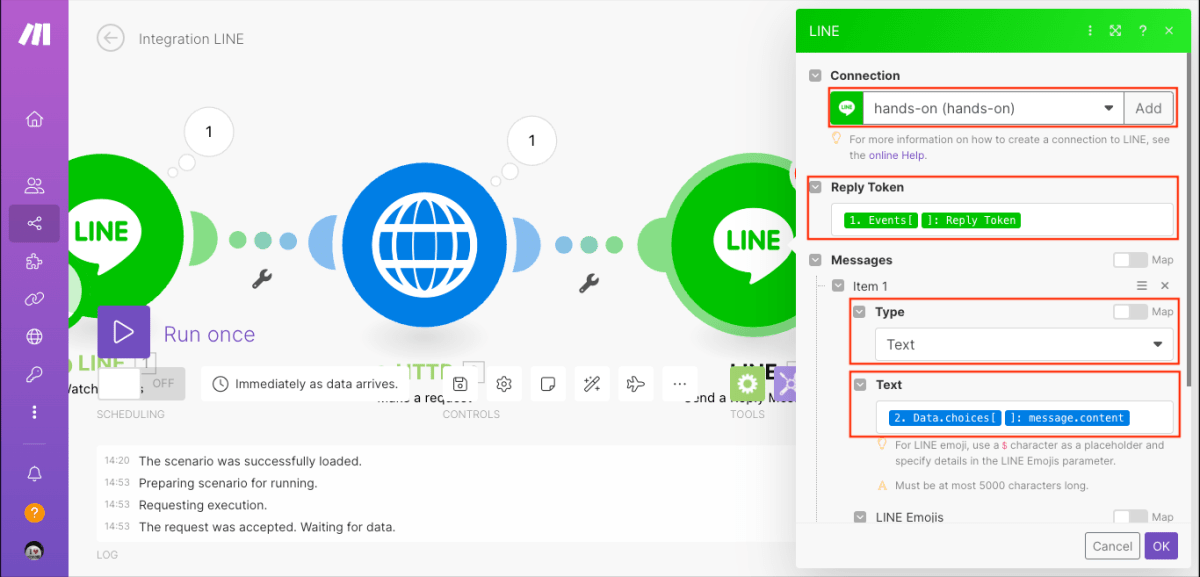Image resolution: width=1200 pixels, height=577 pixels.
Task: Collapse the Connection section
Action: point(816,76)
